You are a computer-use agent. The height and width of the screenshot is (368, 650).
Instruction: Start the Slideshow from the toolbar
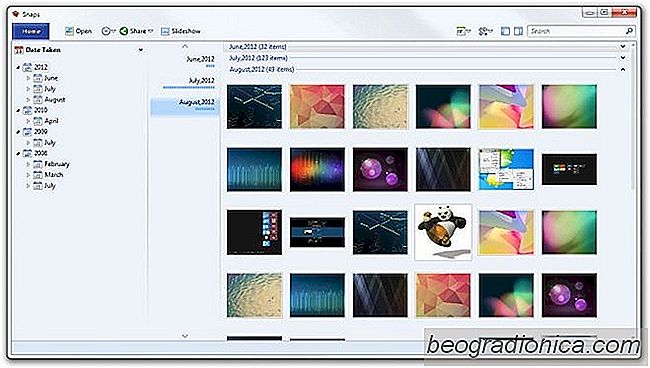click(181, 31)
